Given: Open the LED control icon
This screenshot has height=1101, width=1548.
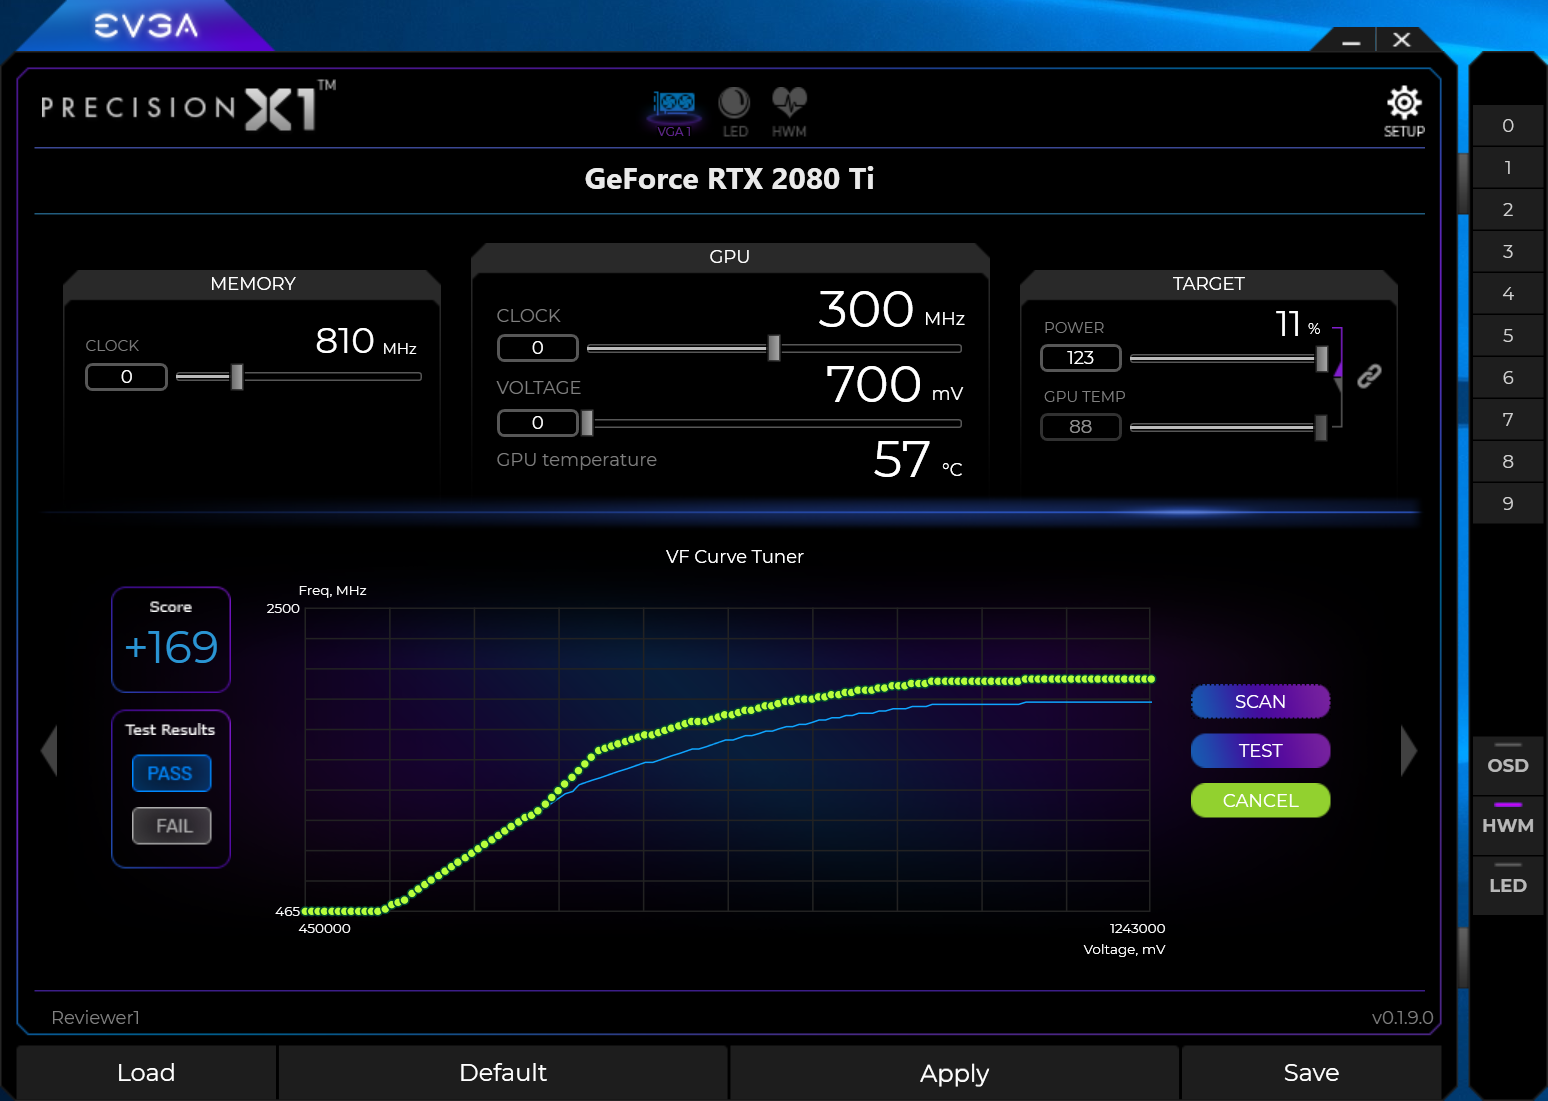Looking at the screenshot, I should (735, 111).
